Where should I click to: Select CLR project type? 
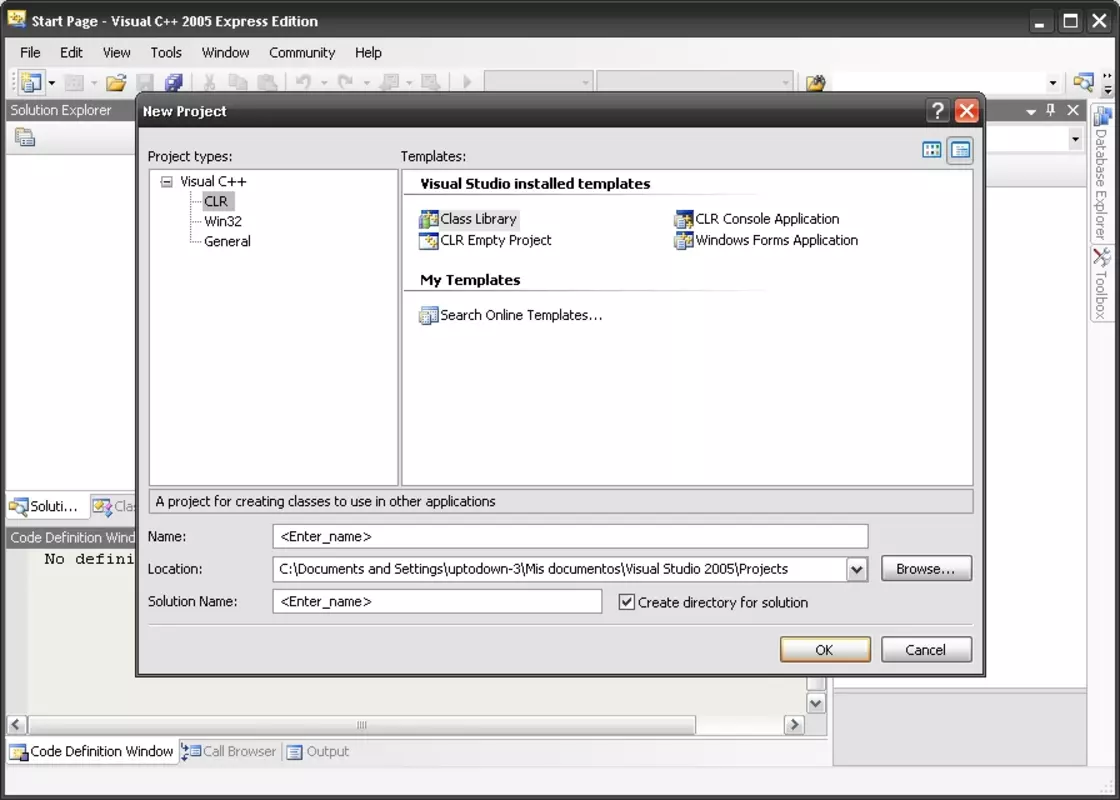tap(216, 201)
